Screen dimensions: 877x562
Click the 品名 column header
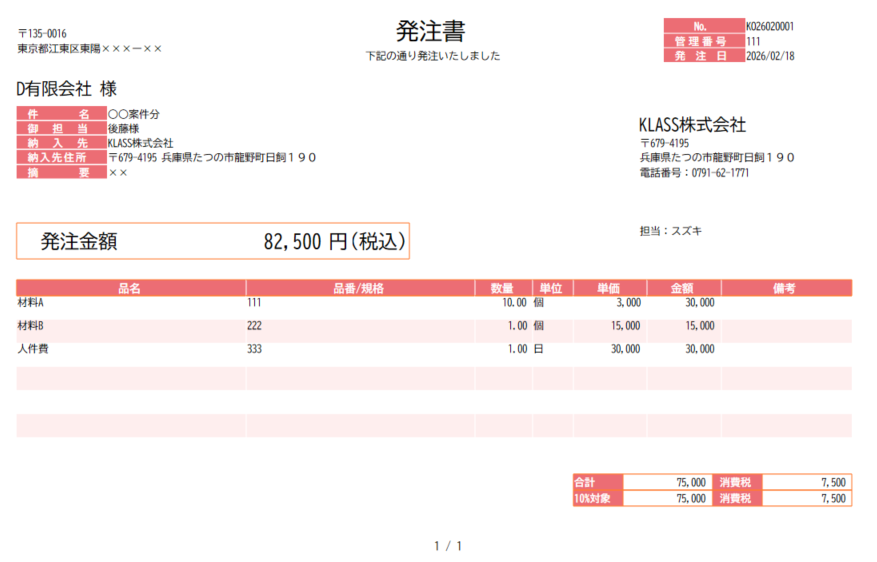point(130,288)
